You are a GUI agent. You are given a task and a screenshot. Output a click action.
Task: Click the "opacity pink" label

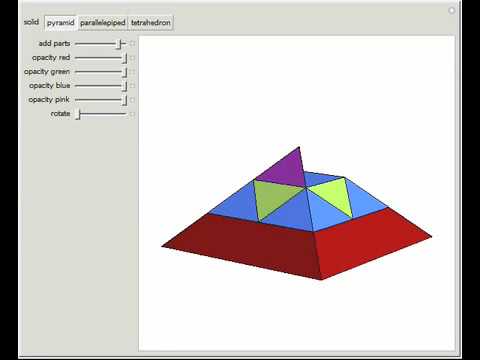(x=49, y=100)
